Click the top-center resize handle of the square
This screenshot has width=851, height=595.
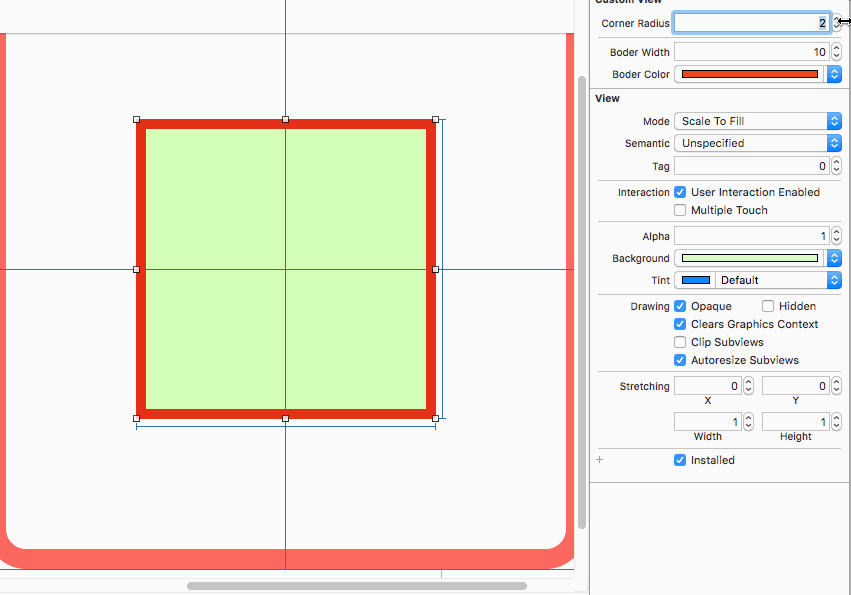285,119
